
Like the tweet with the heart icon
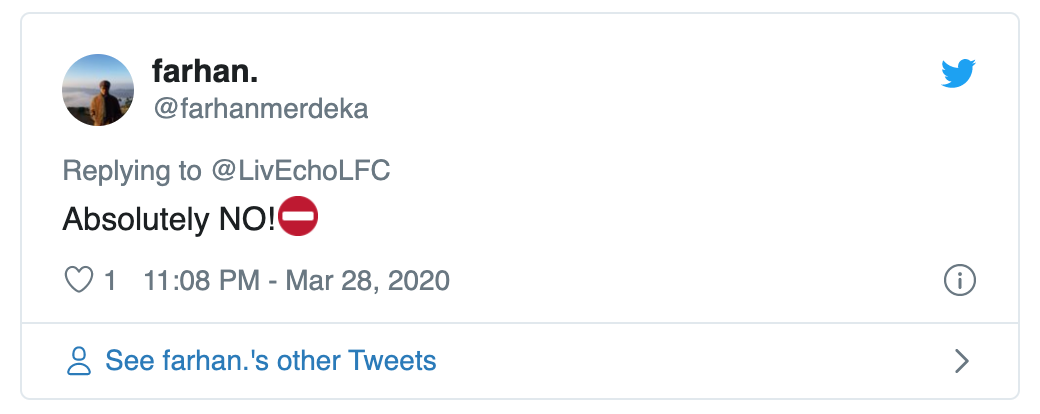tap(78, 280)
